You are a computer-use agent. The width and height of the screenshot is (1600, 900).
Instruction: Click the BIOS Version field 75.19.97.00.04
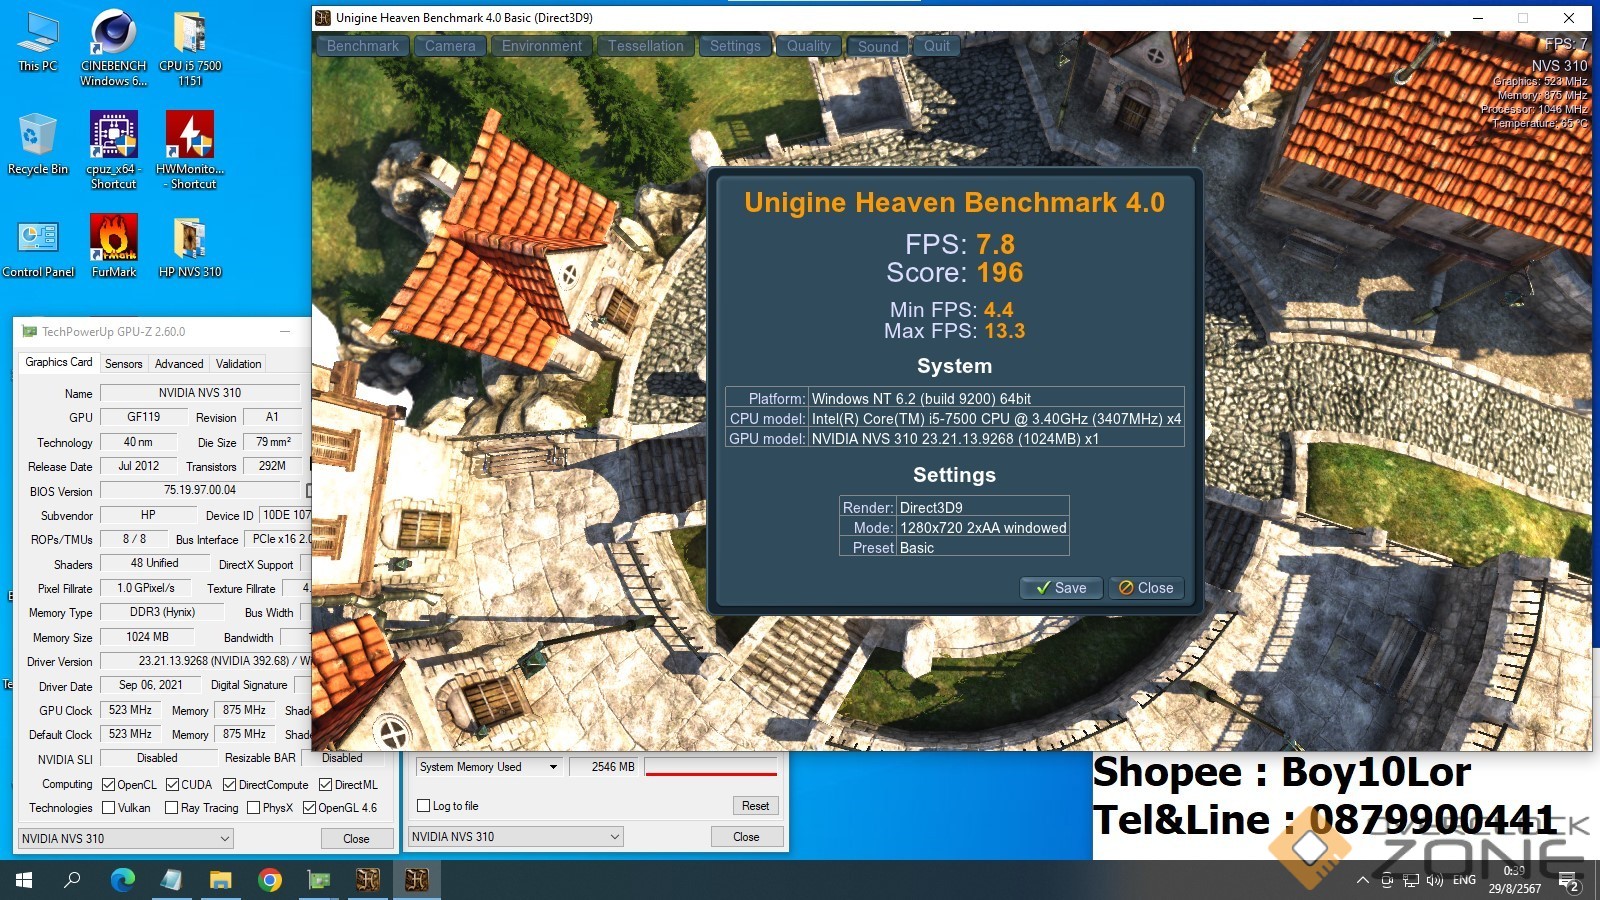tap(200, 490)
